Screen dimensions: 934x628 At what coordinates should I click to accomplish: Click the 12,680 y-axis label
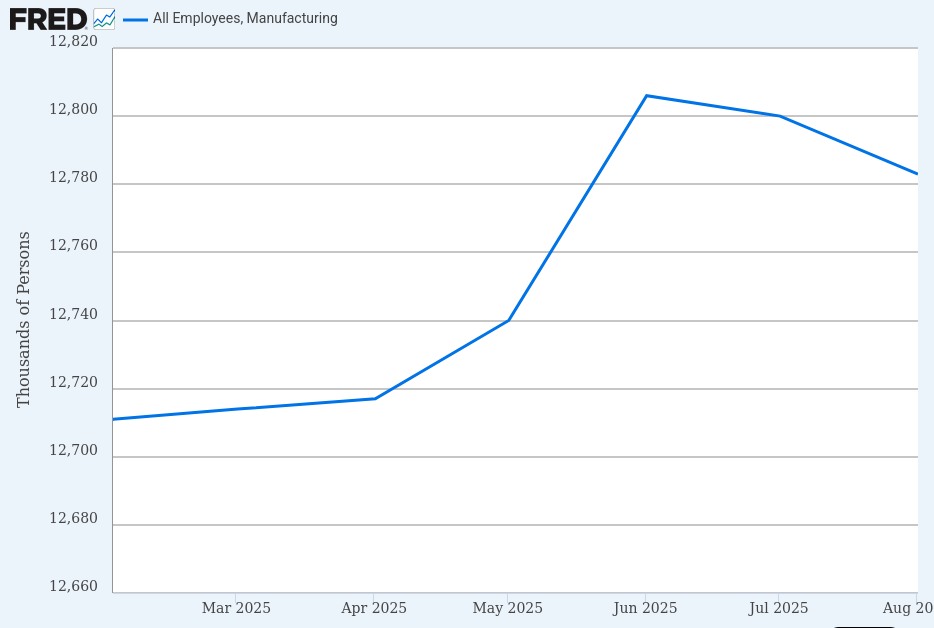click(x=73, y=518)
